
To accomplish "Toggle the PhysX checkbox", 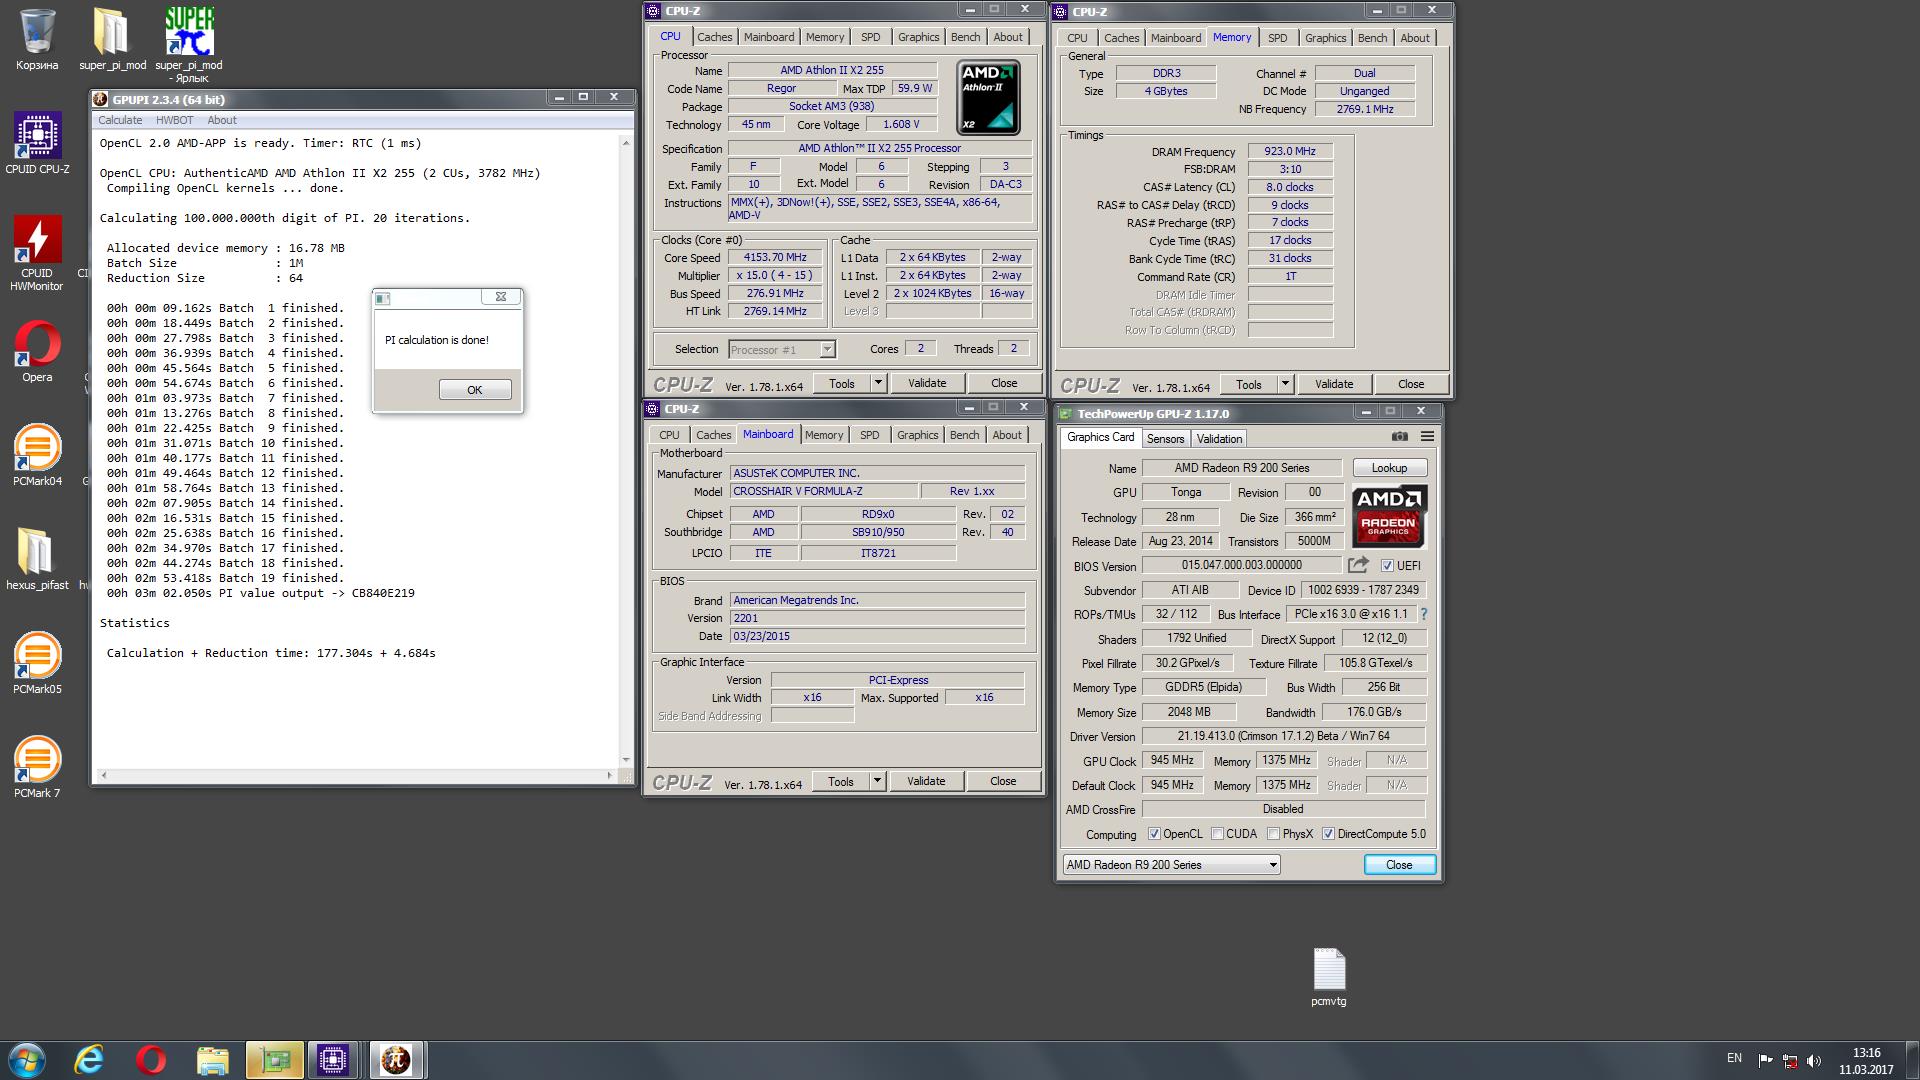I will 1273,834.
